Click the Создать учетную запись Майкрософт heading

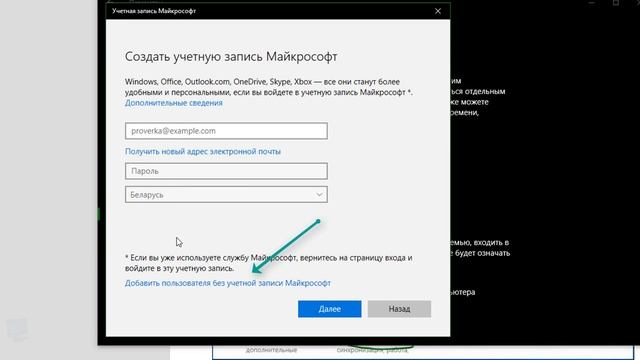point(231,56)
